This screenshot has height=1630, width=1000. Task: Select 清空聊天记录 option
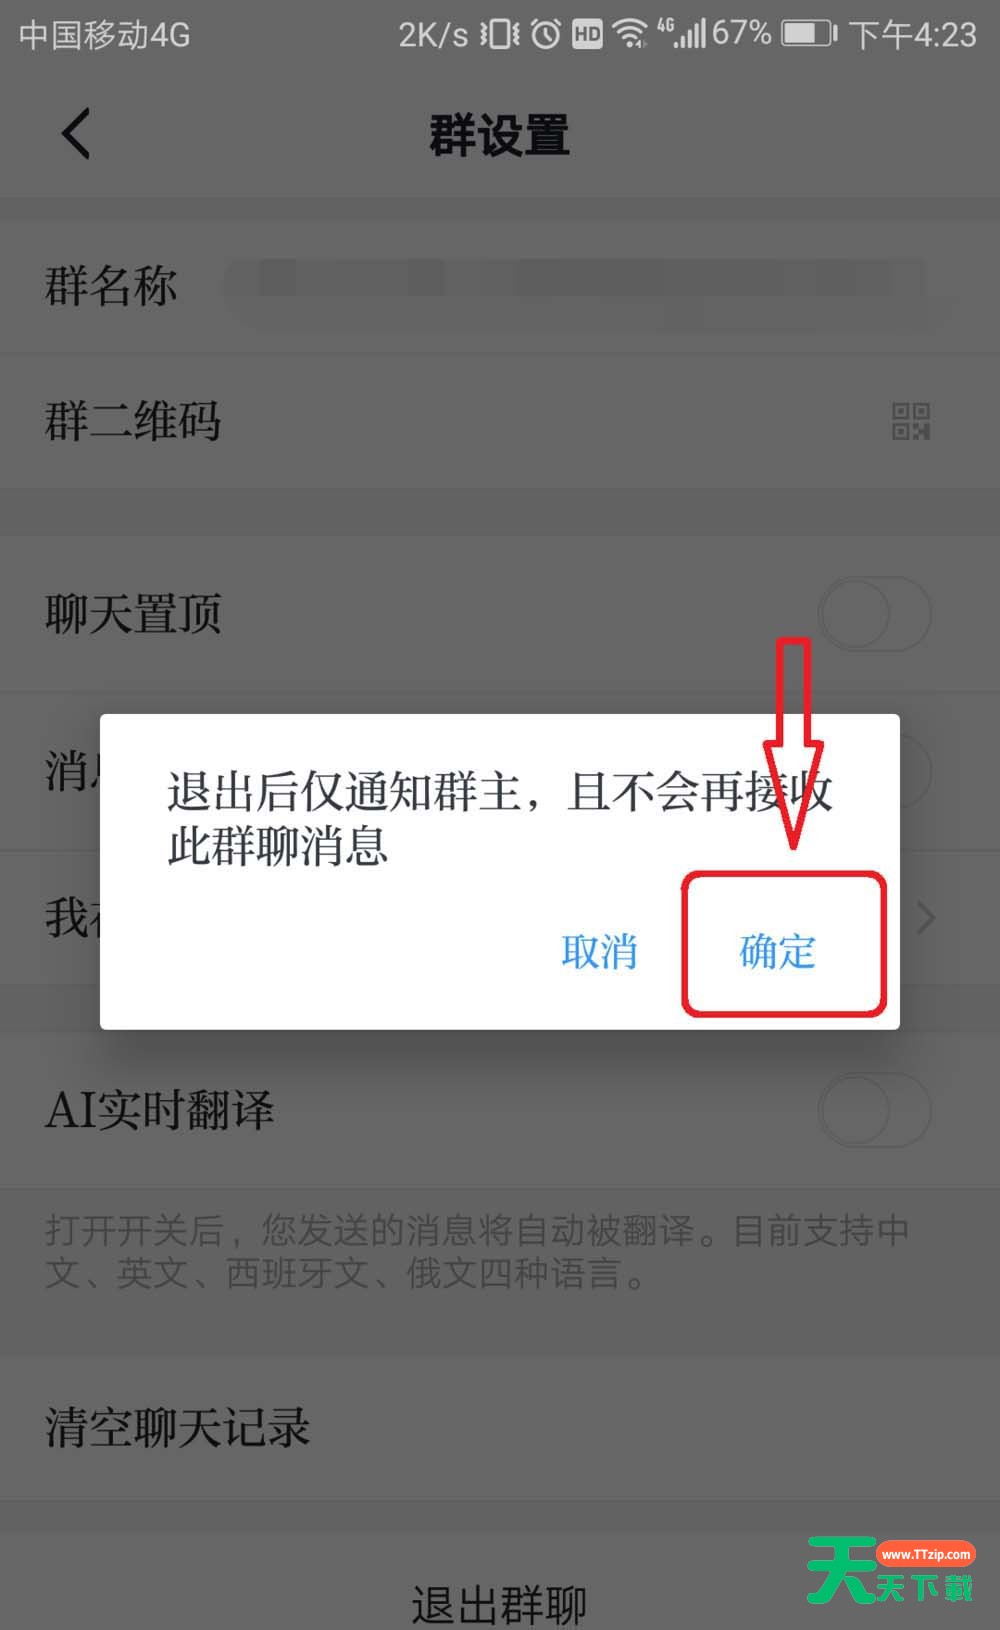(x=500, y=1427)
